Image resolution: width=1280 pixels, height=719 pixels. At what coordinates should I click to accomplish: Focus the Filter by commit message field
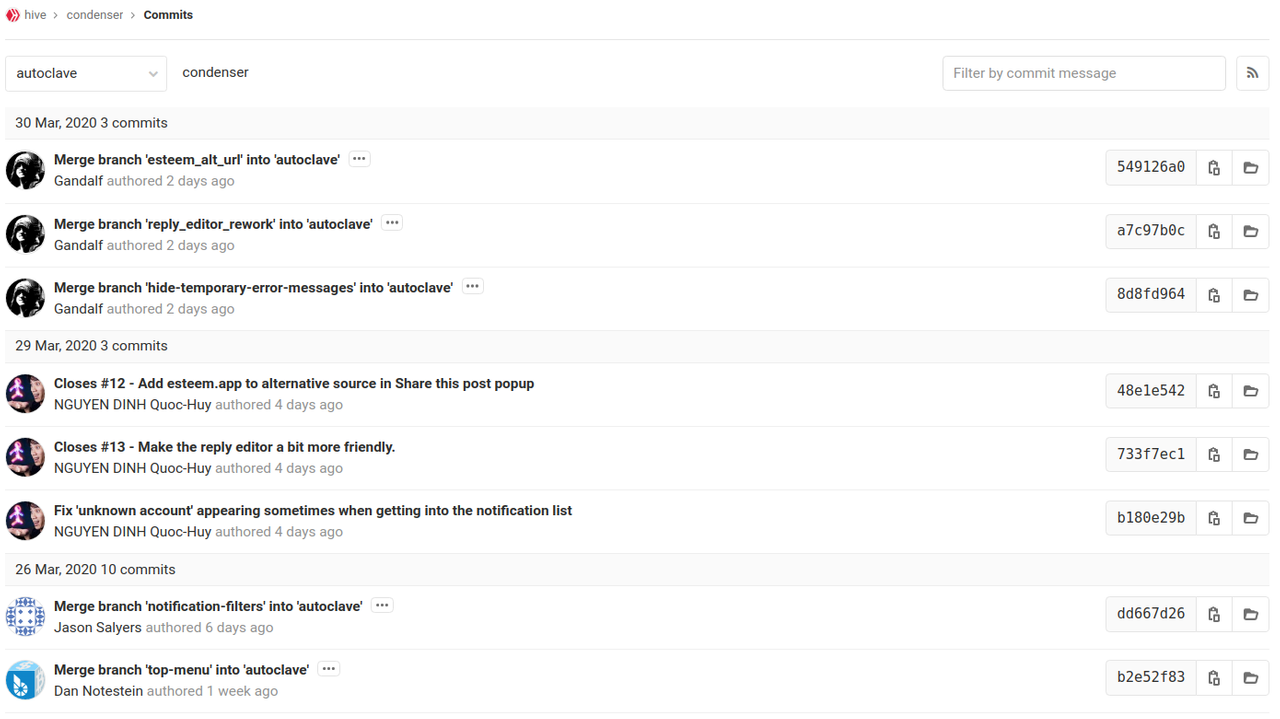click(x=1084, y=73)
